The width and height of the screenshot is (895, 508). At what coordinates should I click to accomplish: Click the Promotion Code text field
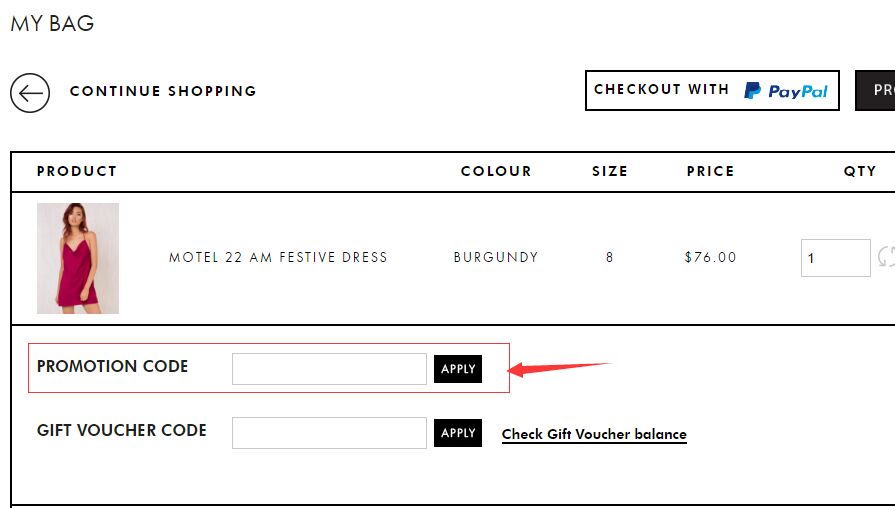click(329, 369)
